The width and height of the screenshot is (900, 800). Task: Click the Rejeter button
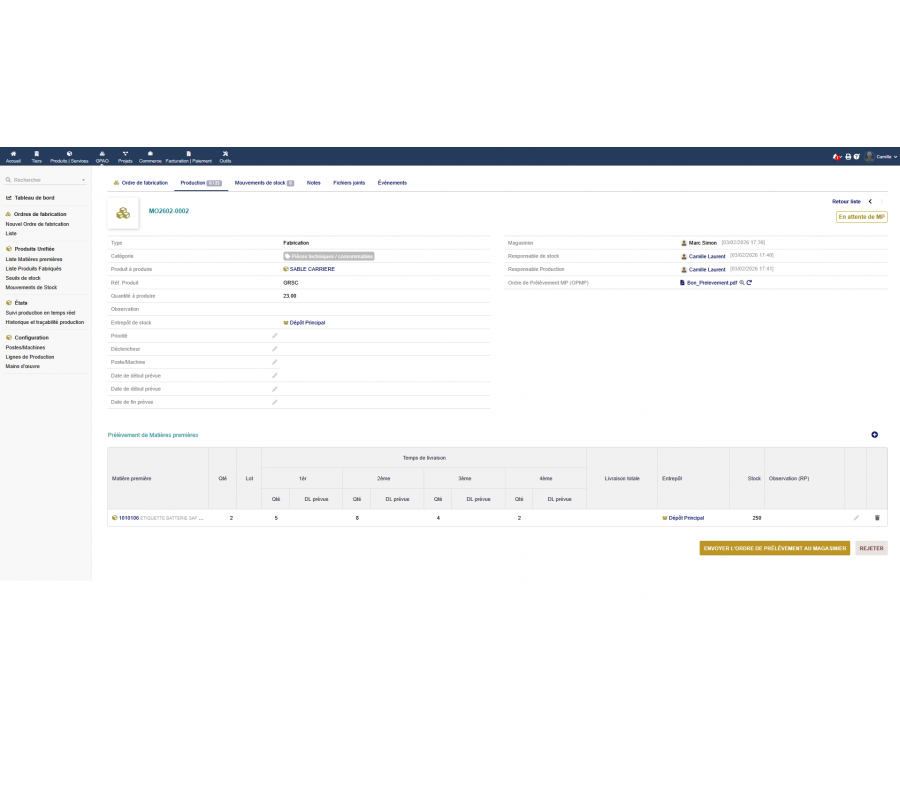870,548
